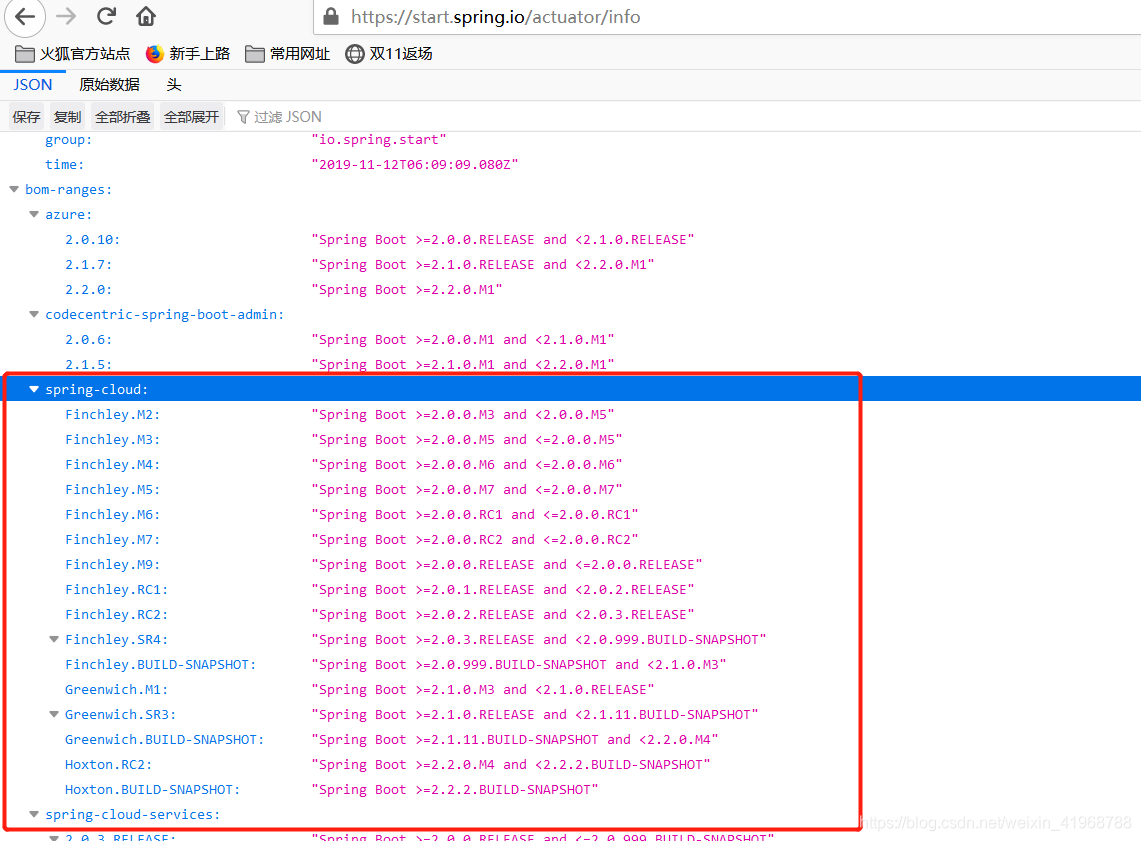Collapse the codecentric-spring-boot-admin node
Viewport: 1141px width, 841px height.
[x=33, y=314]
